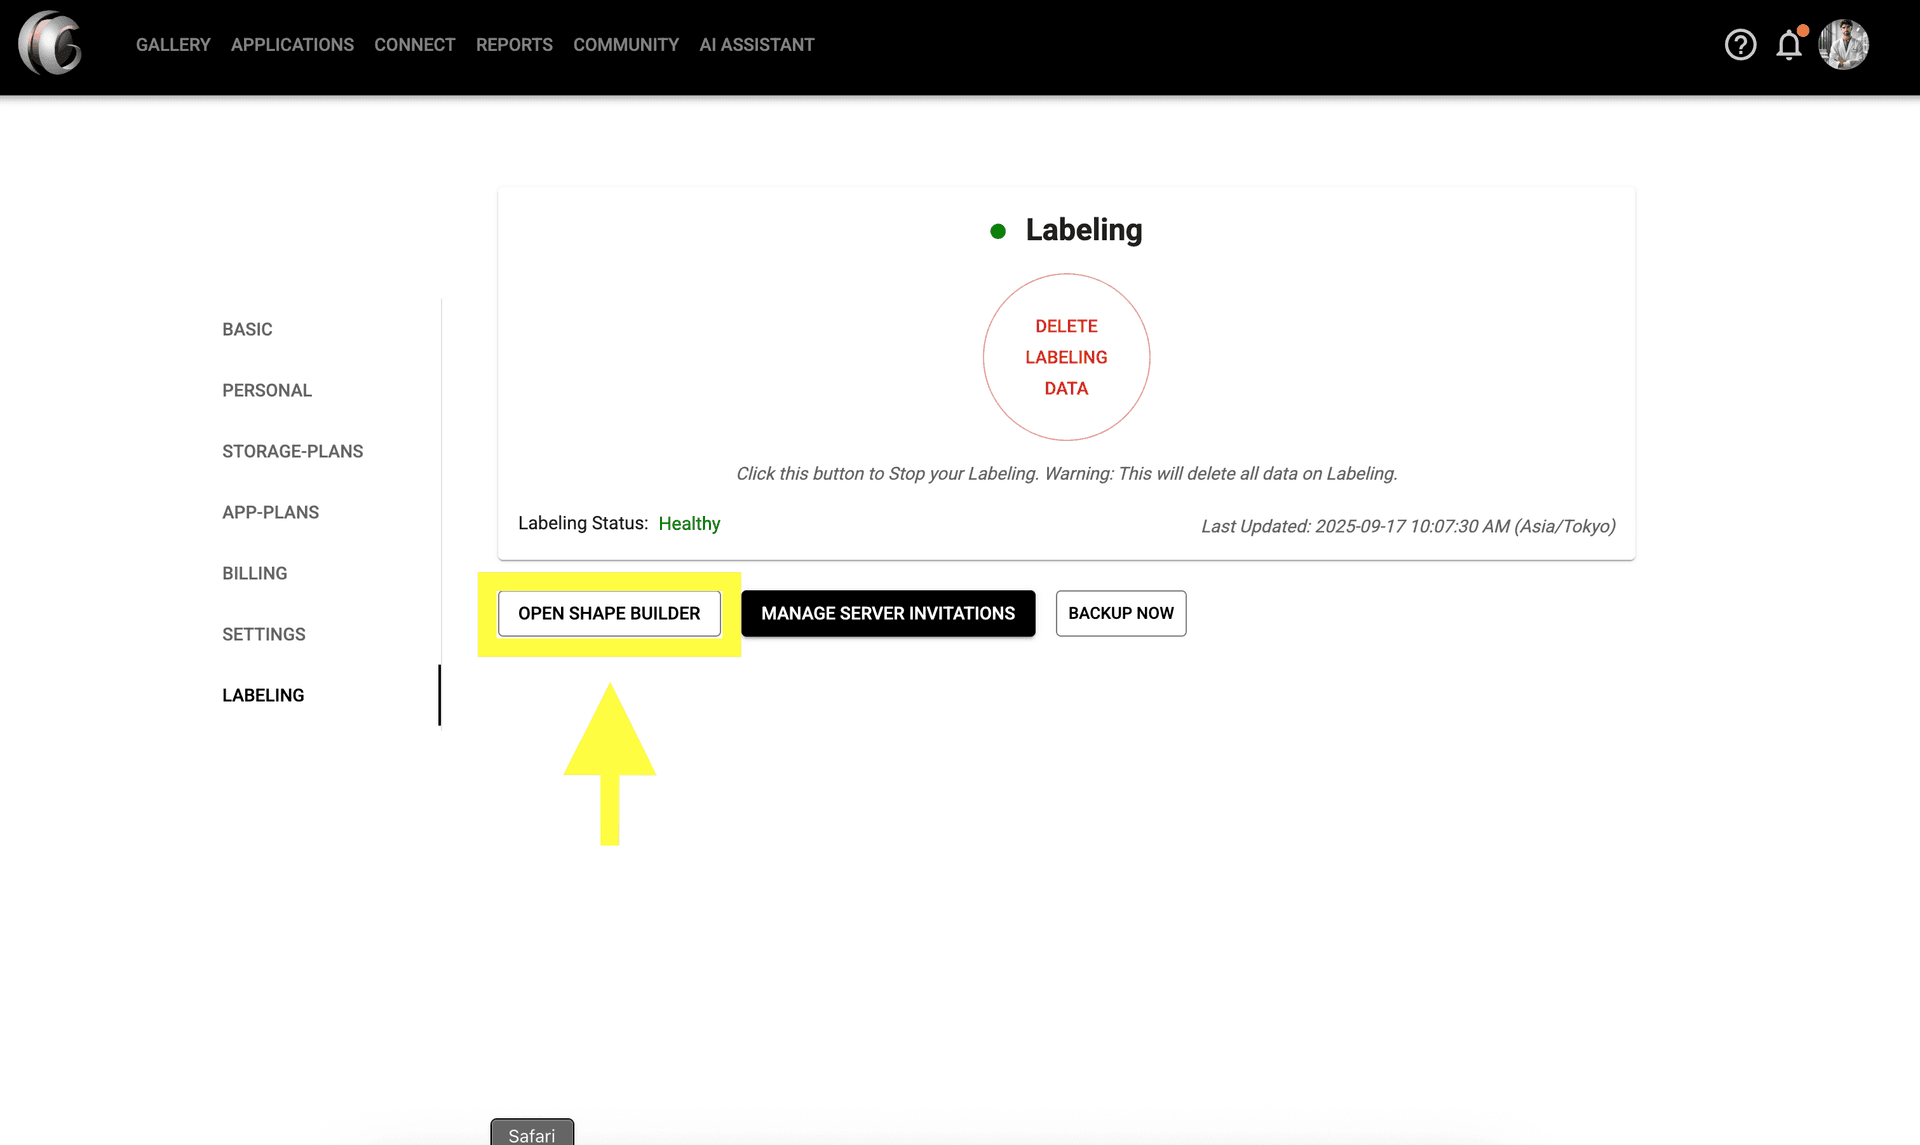This screenshot has height=1145, width=1920.
Task: Navigate to the Reports menu
Action: coord(514,45)
